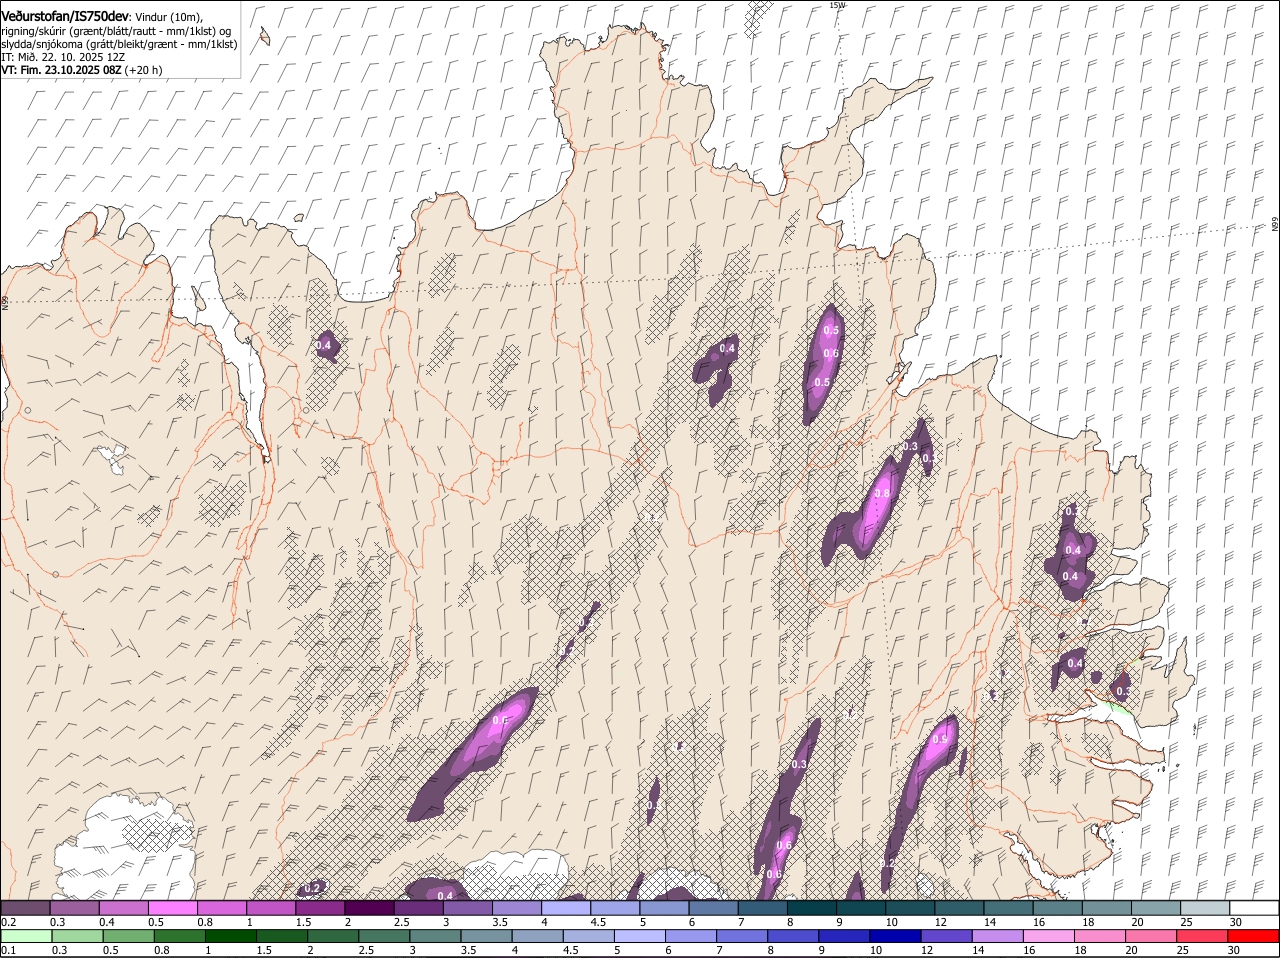Pick the upper-row swatch between 25 and 30

[x=1206, y=908]
